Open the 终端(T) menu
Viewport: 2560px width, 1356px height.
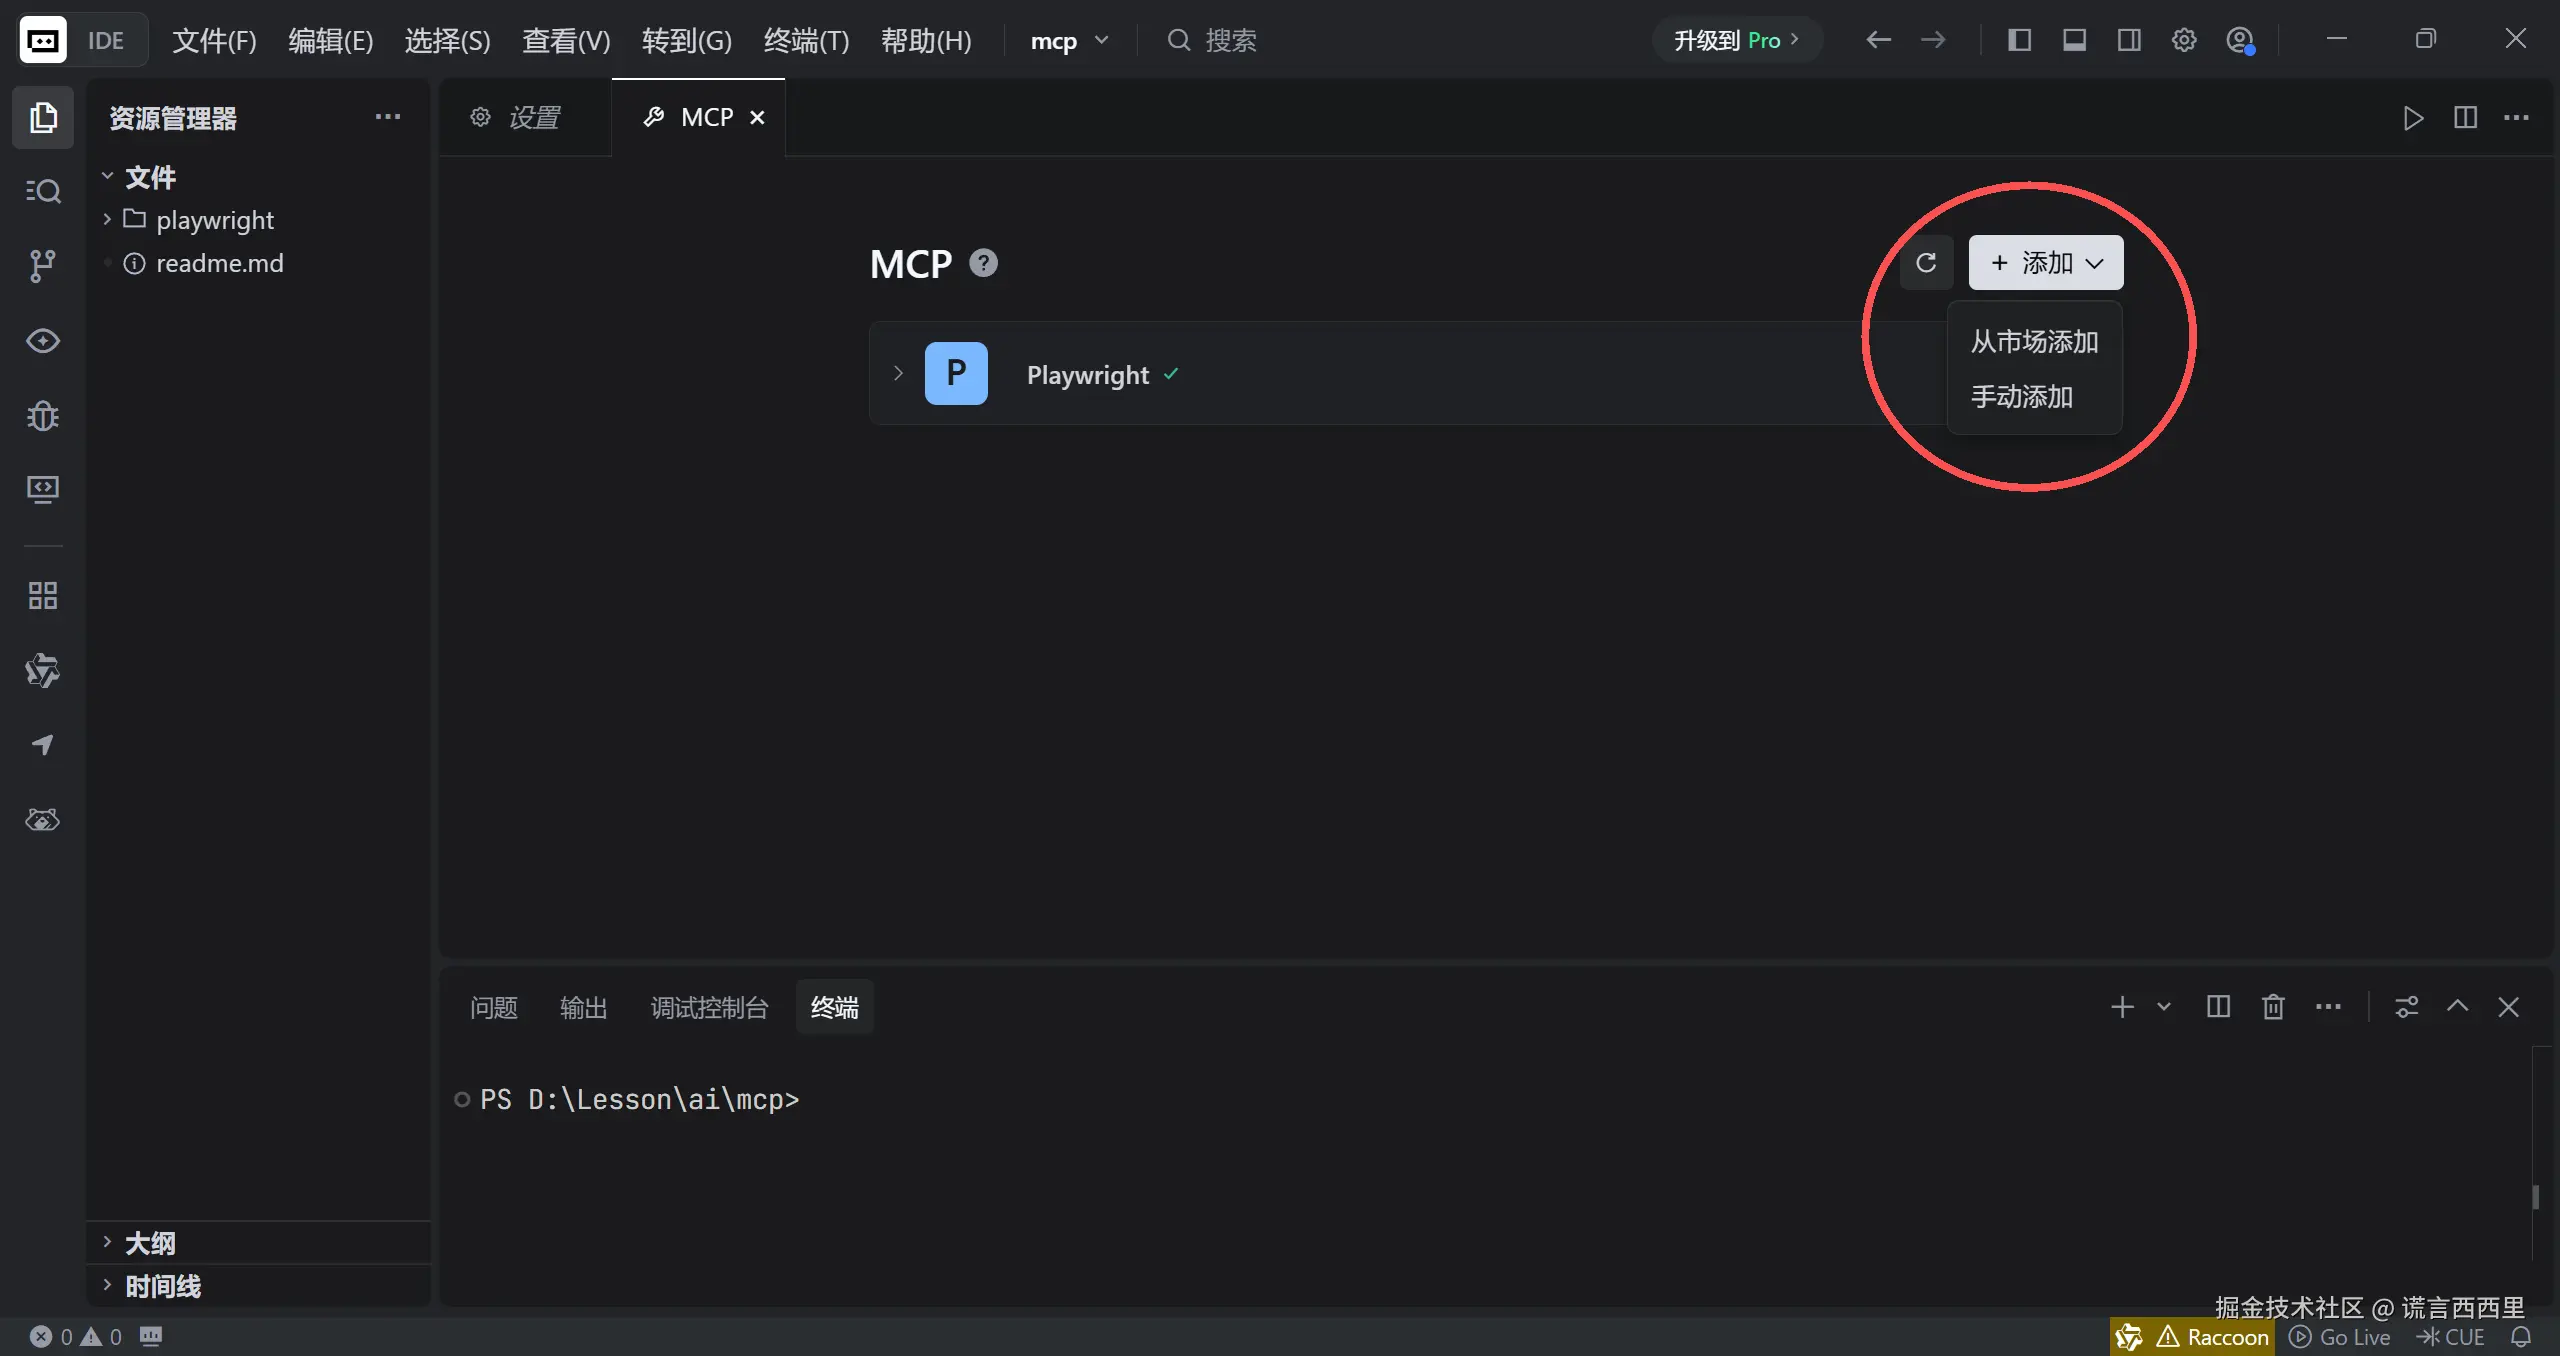(806, 41)
